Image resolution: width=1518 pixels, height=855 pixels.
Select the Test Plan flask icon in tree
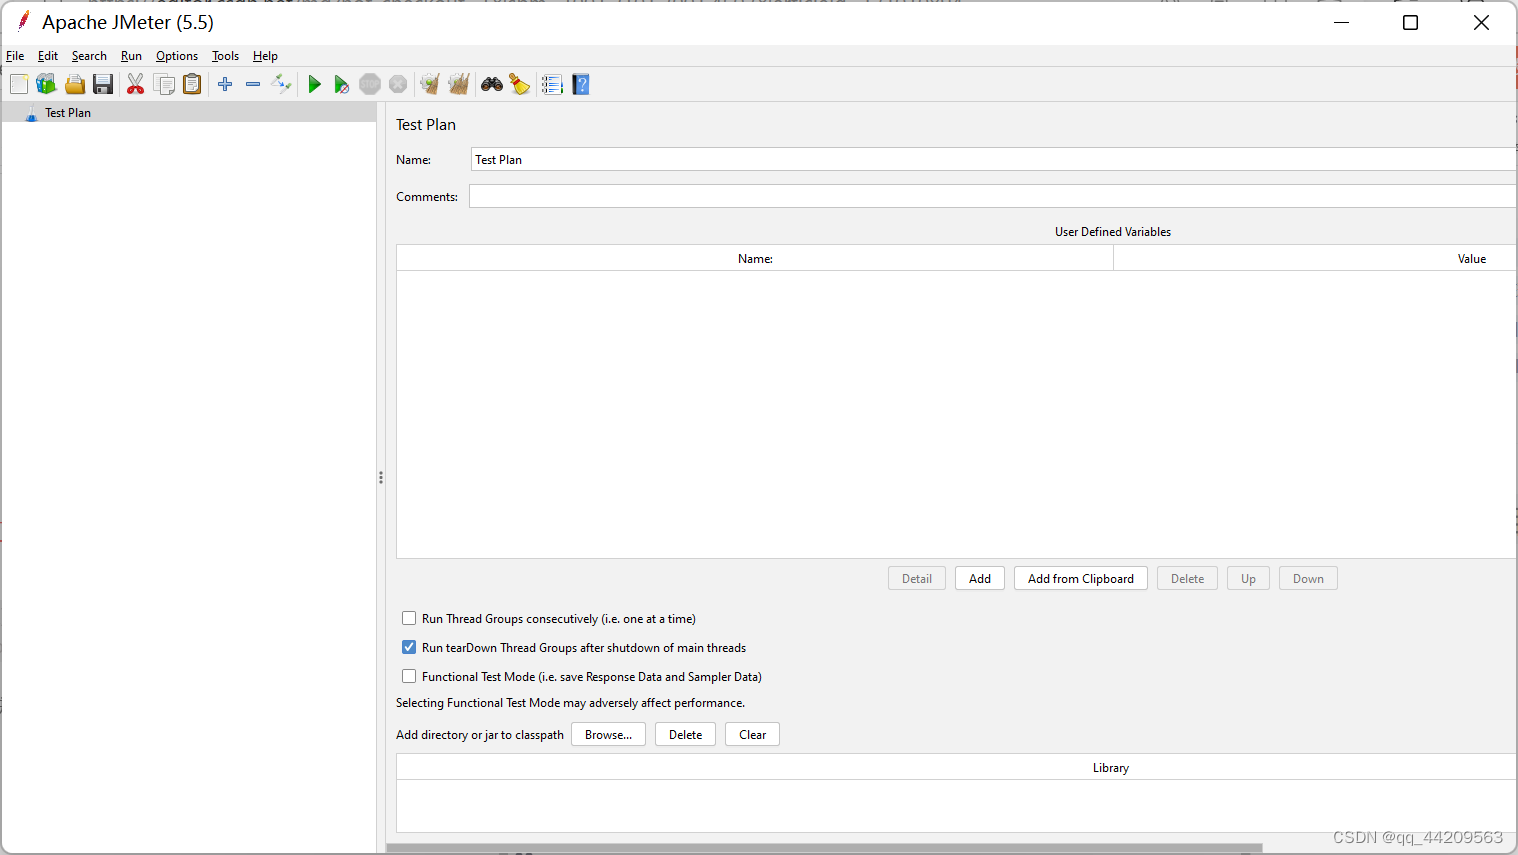click(x=31, y=113)
